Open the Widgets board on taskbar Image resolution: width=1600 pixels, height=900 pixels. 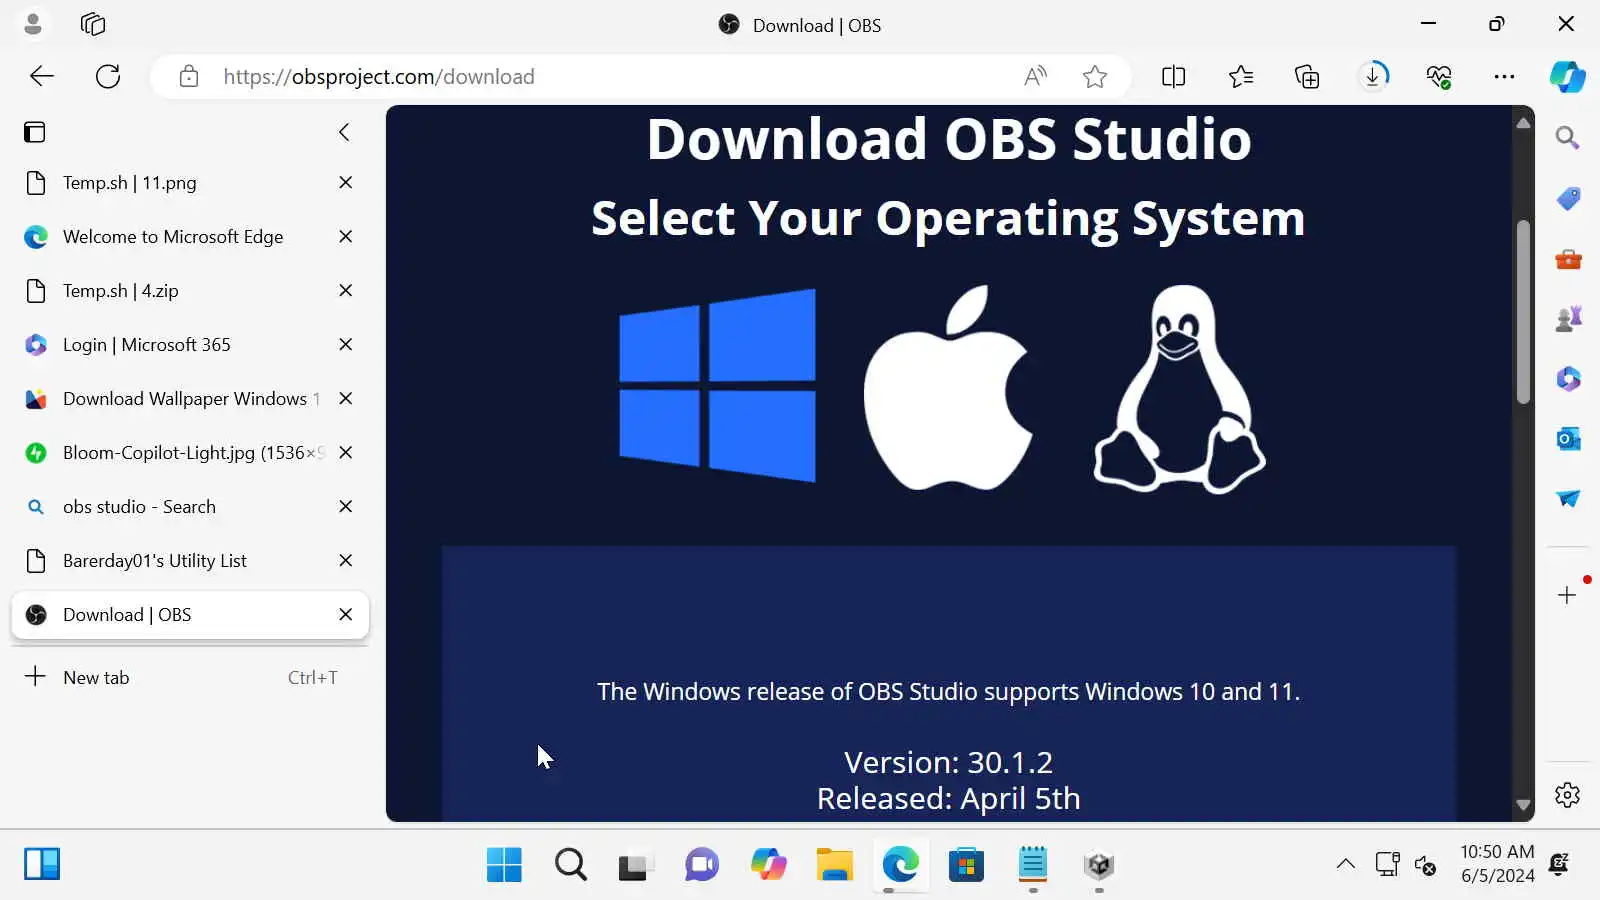tap(42, 864)
